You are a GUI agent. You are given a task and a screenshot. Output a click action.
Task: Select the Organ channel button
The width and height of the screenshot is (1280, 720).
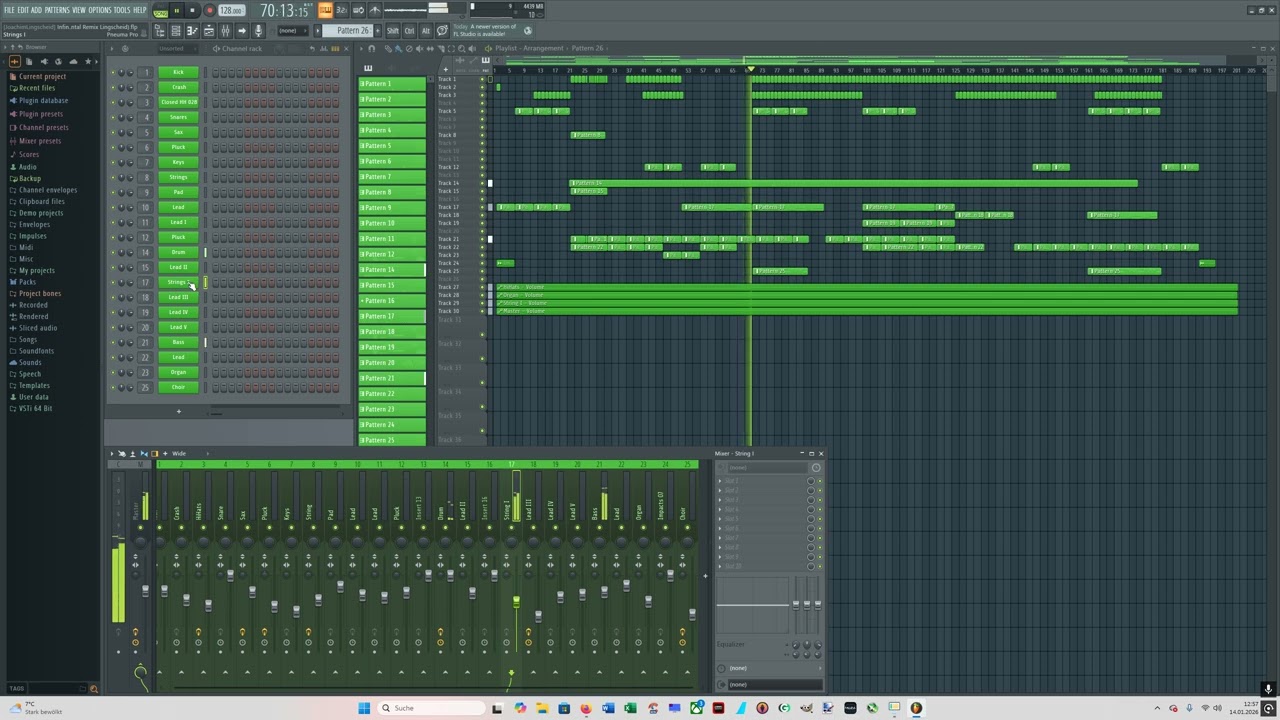tap(178, 372)
